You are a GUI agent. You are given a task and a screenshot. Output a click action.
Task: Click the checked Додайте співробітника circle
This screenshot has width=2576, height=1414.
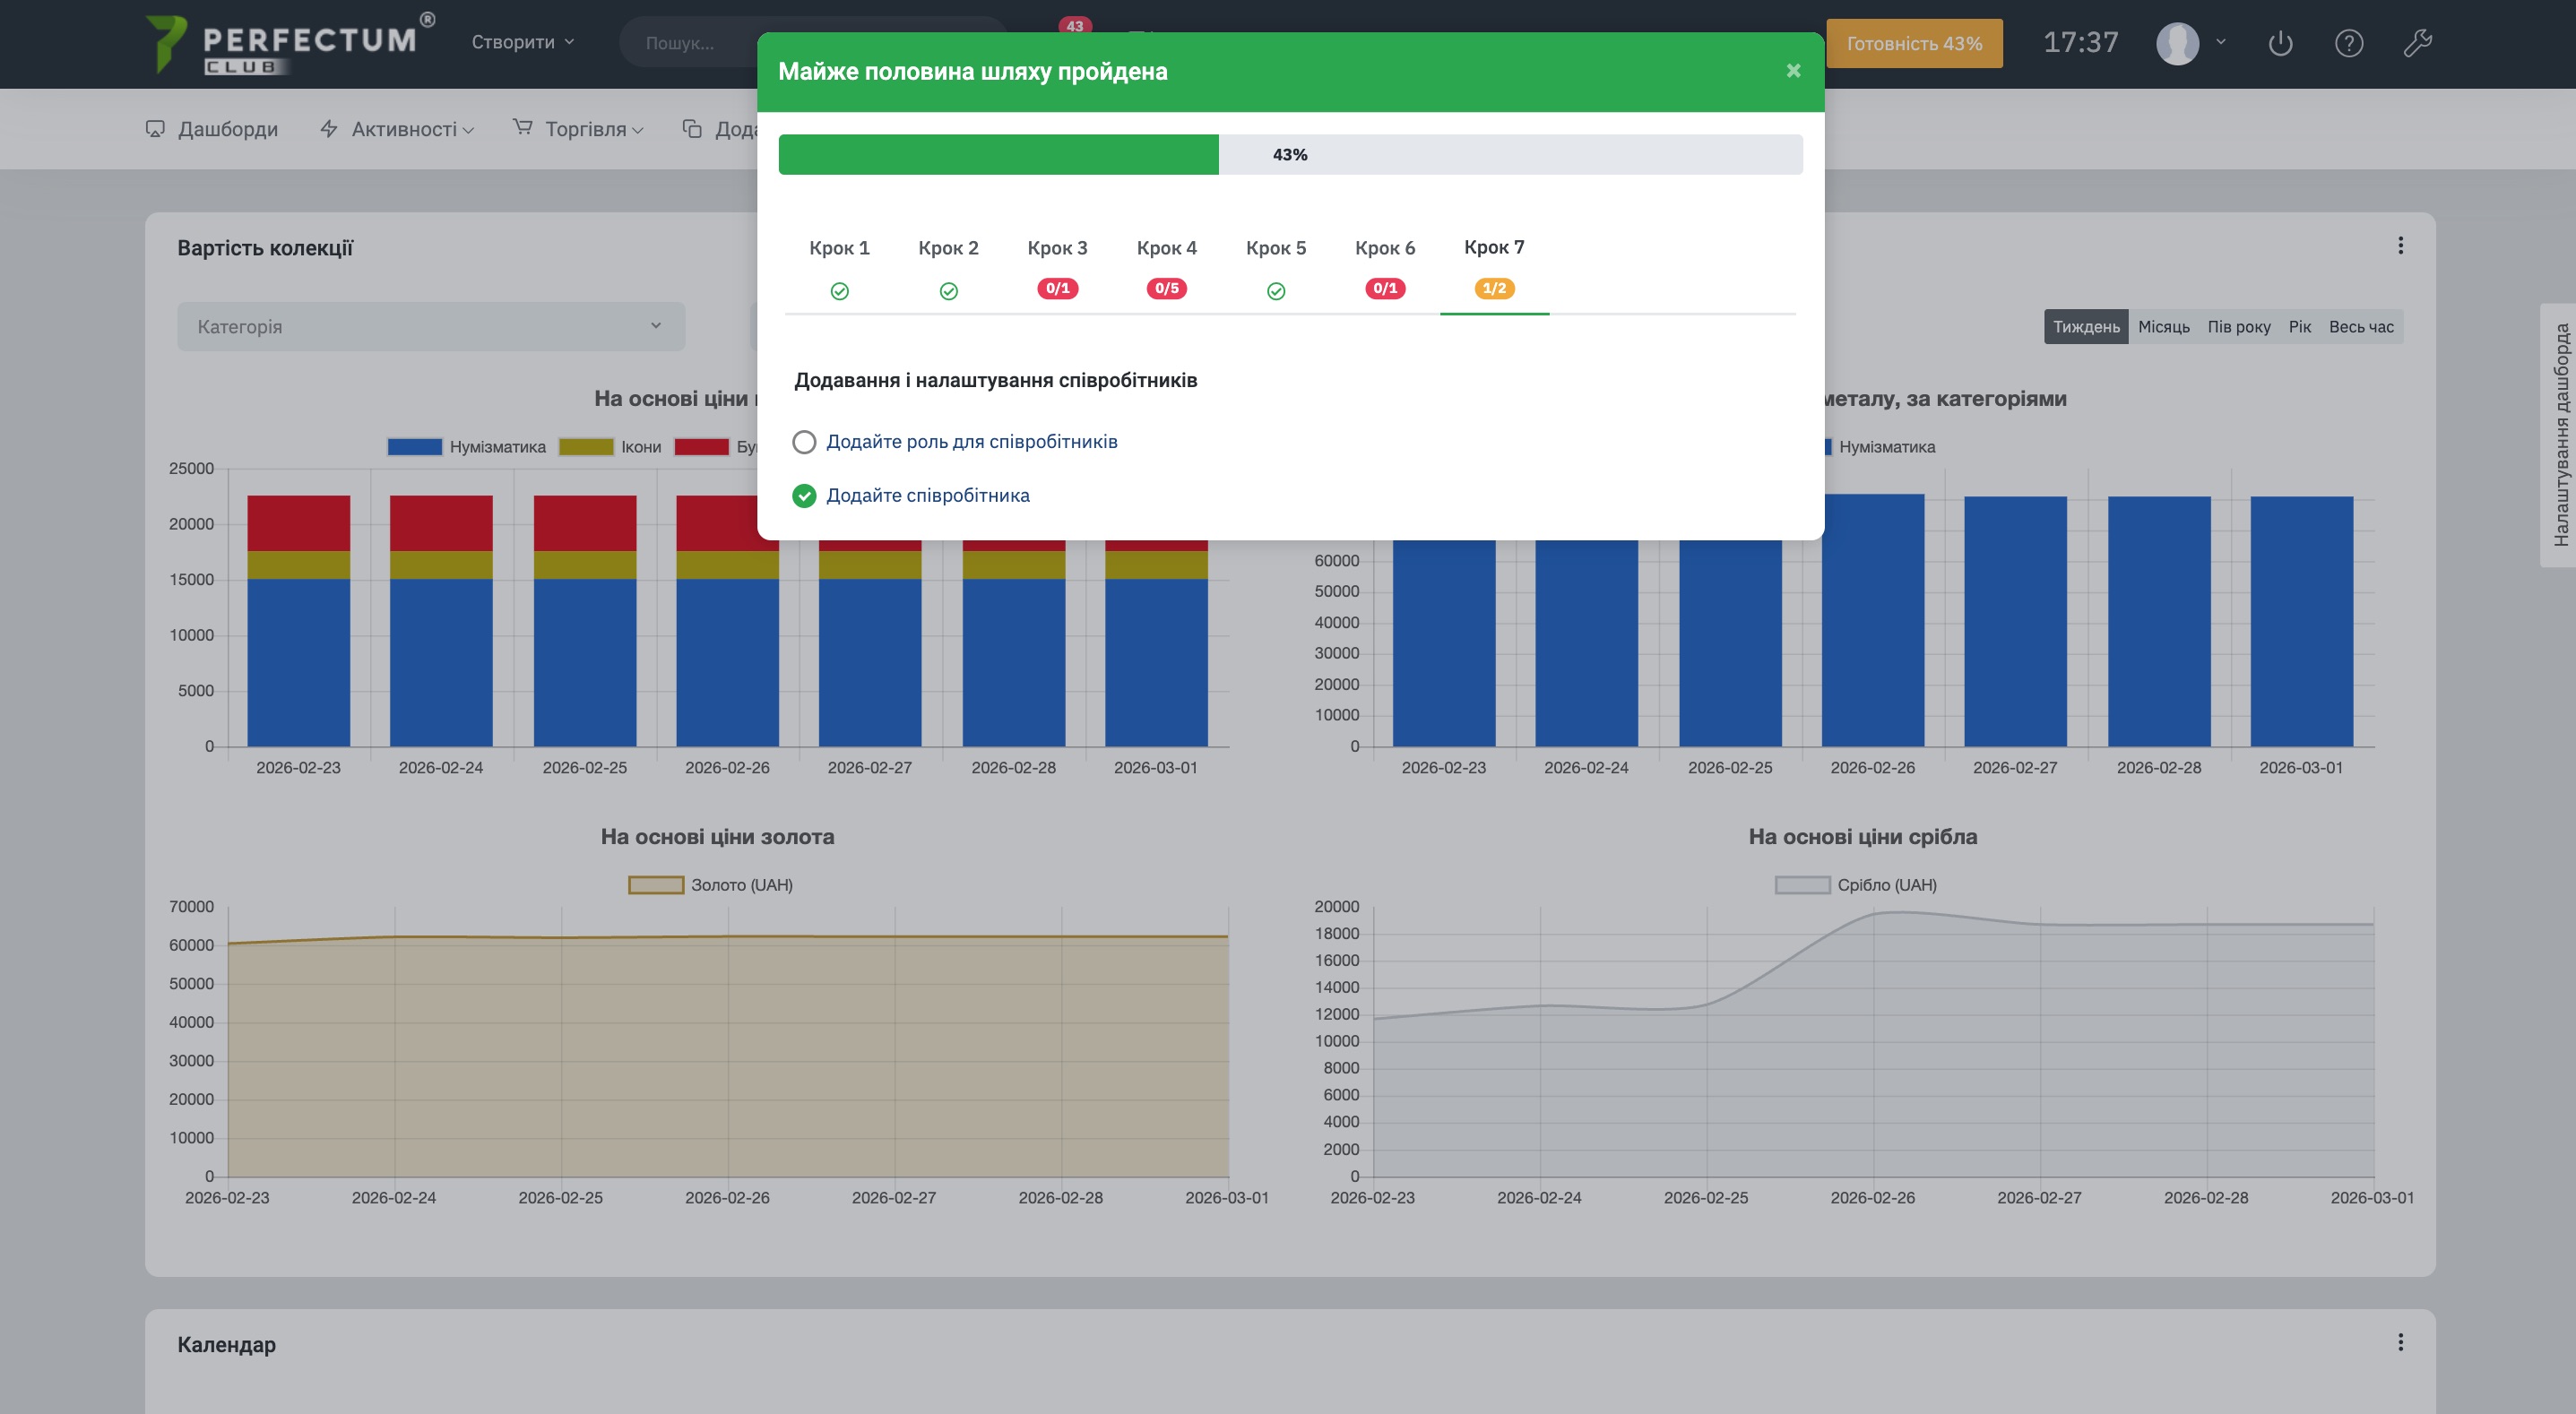pos(804,496)
